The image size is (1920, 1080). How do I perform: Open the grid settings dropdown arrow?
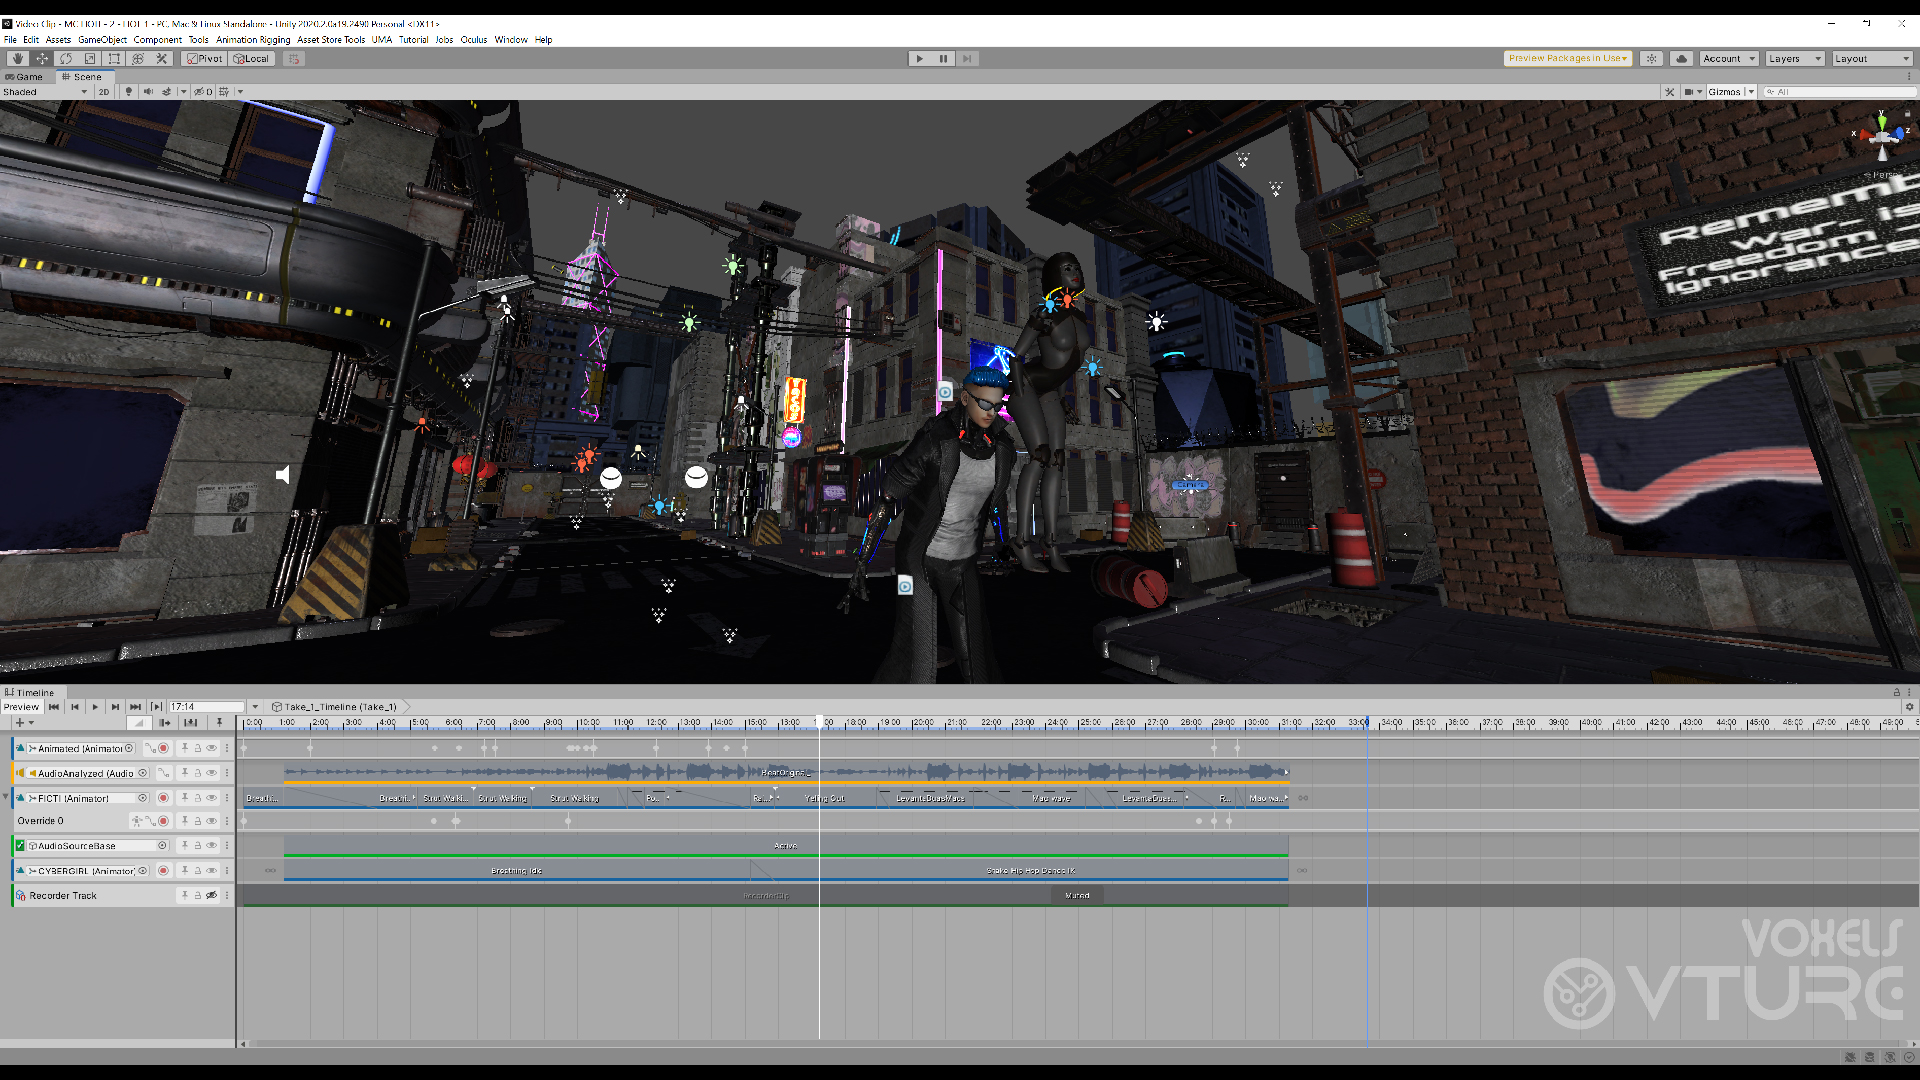[x=240, y=92]
